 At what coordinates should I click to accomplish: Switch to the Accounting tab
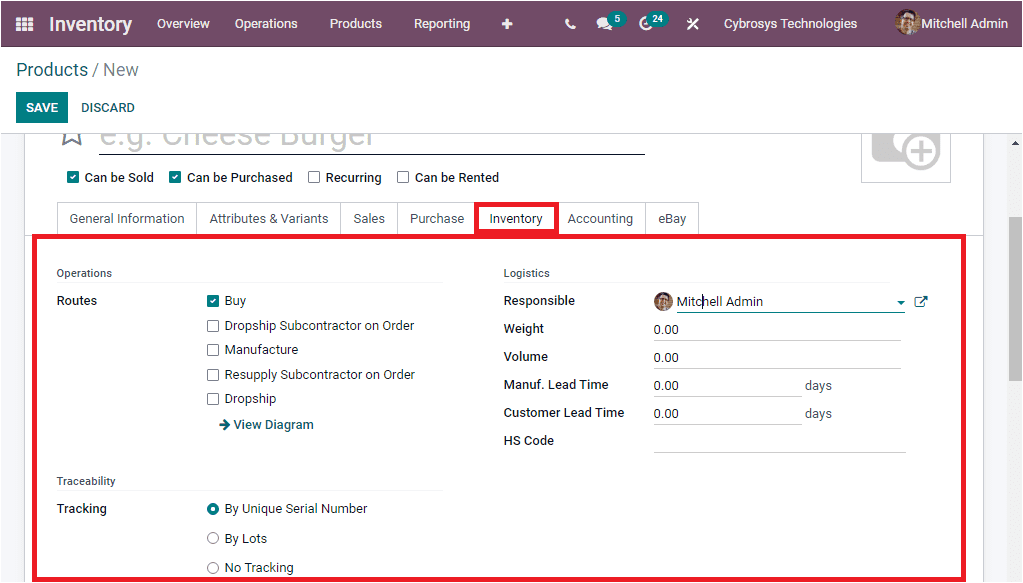point(600,218)
